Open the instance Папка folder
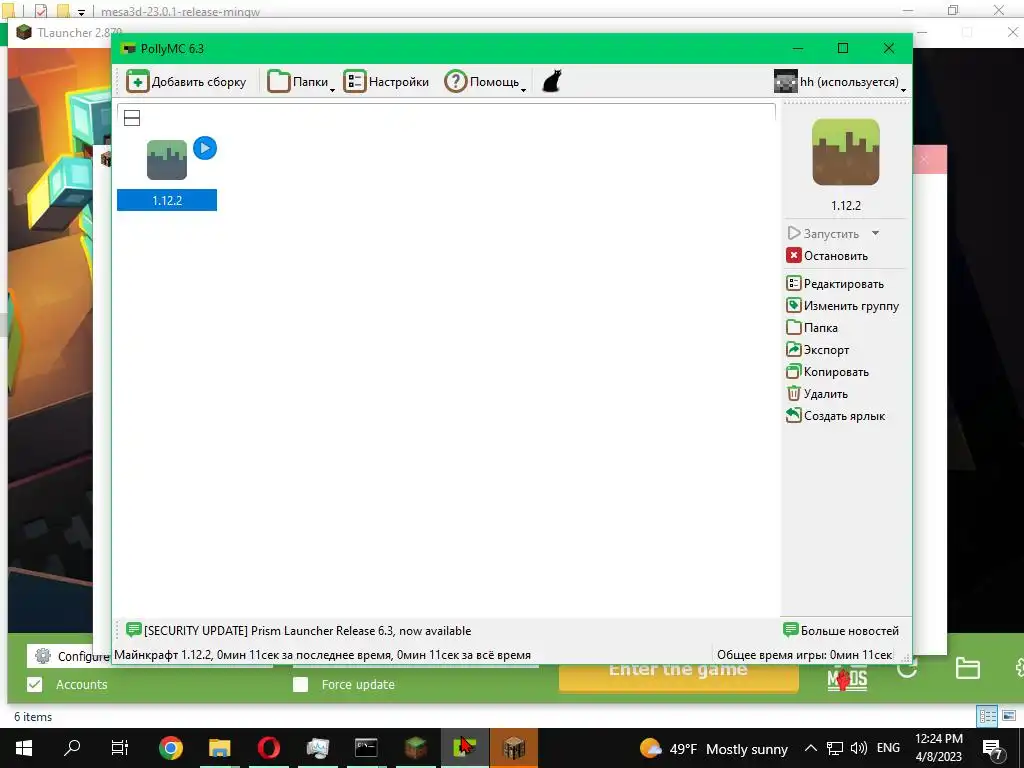 coord(812,328)
